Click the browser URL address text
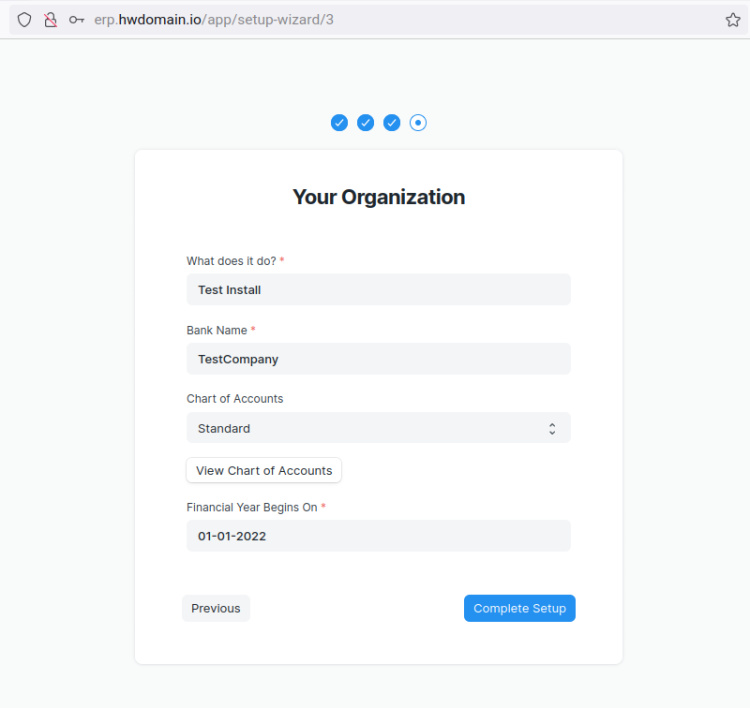This screenshot has width=750, height=708. click(x=214, y=20)
